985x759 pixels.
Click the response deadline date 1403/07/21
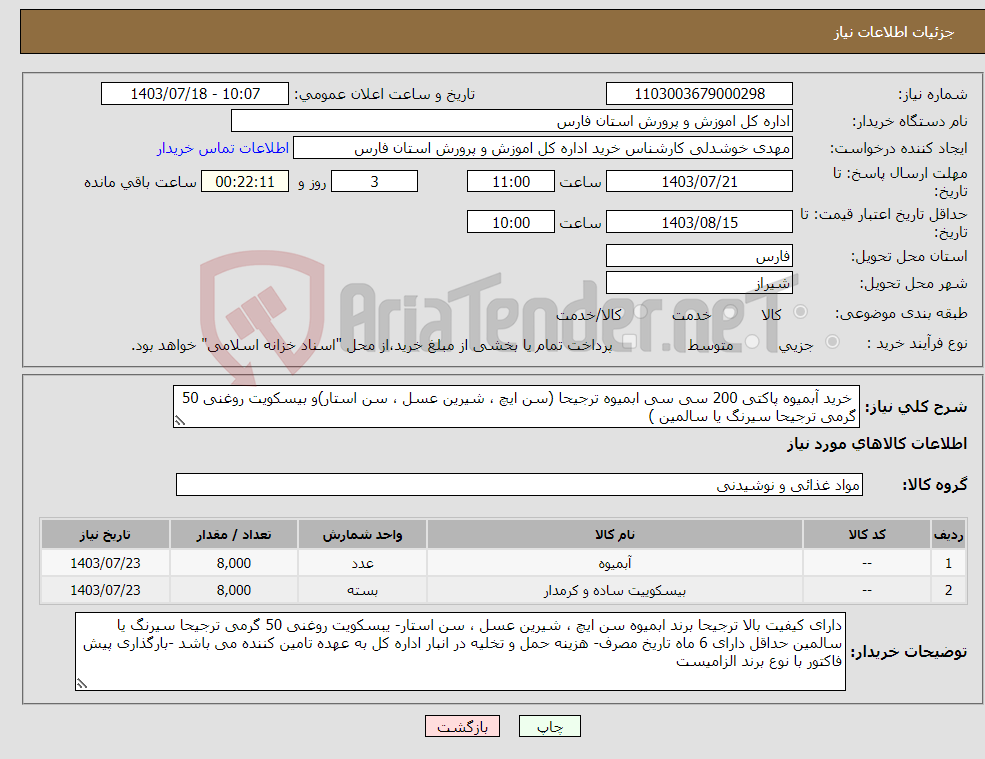click(x=699, y=182)
